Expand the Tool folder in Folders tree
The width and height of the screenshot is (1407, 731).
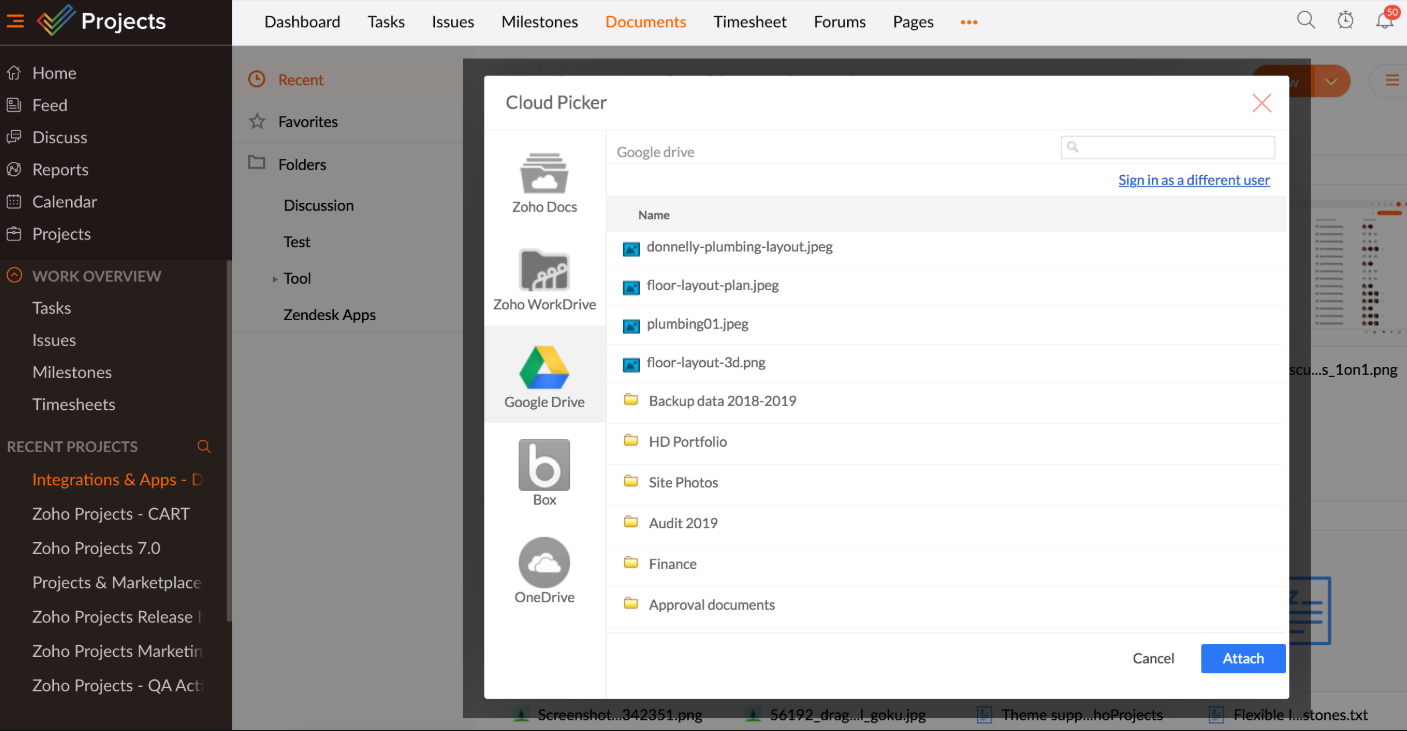tap(275, 279)
